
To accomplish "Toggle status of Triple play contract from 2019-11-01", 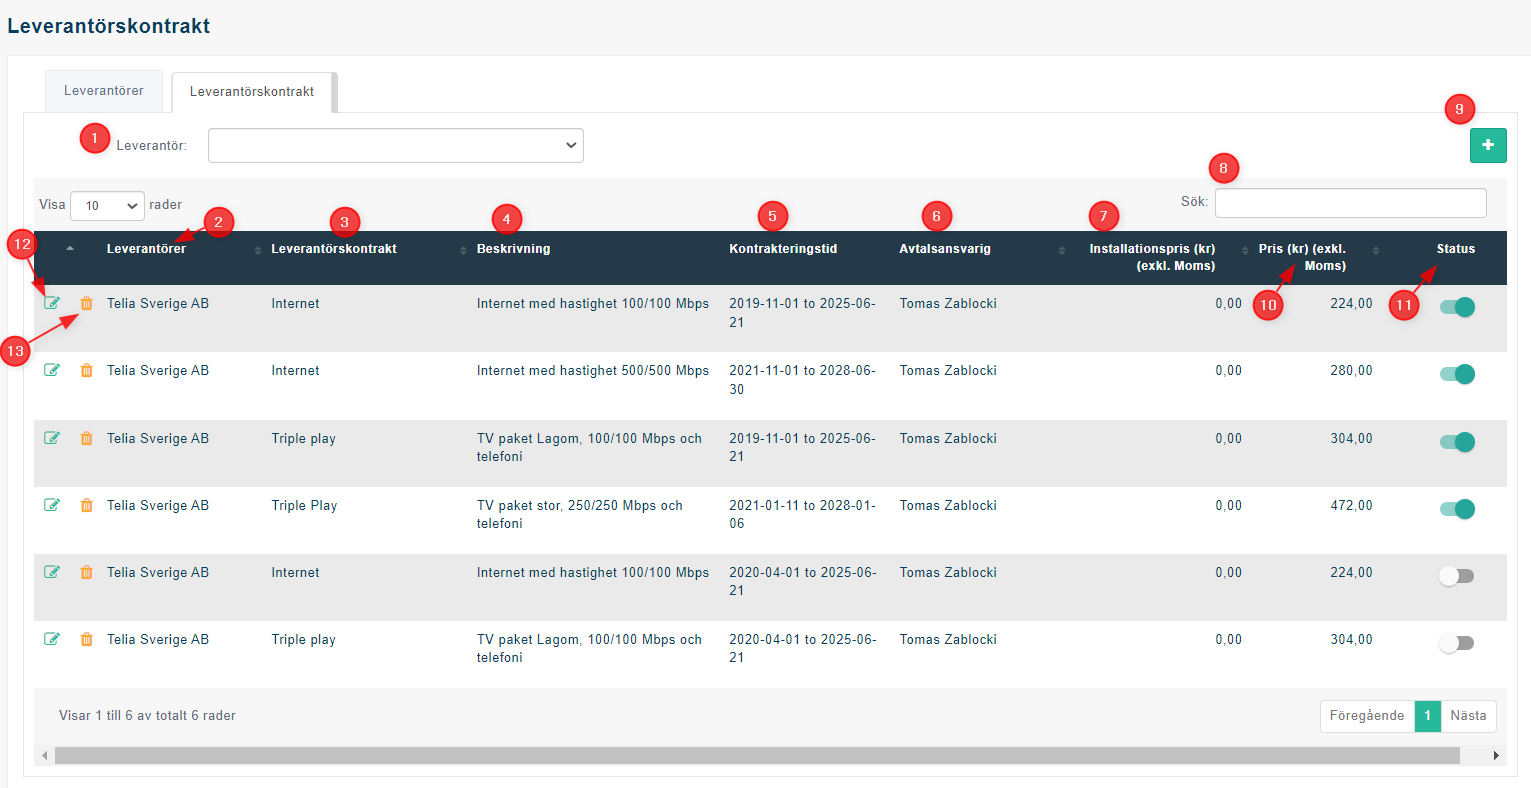I will [1457, 442].
